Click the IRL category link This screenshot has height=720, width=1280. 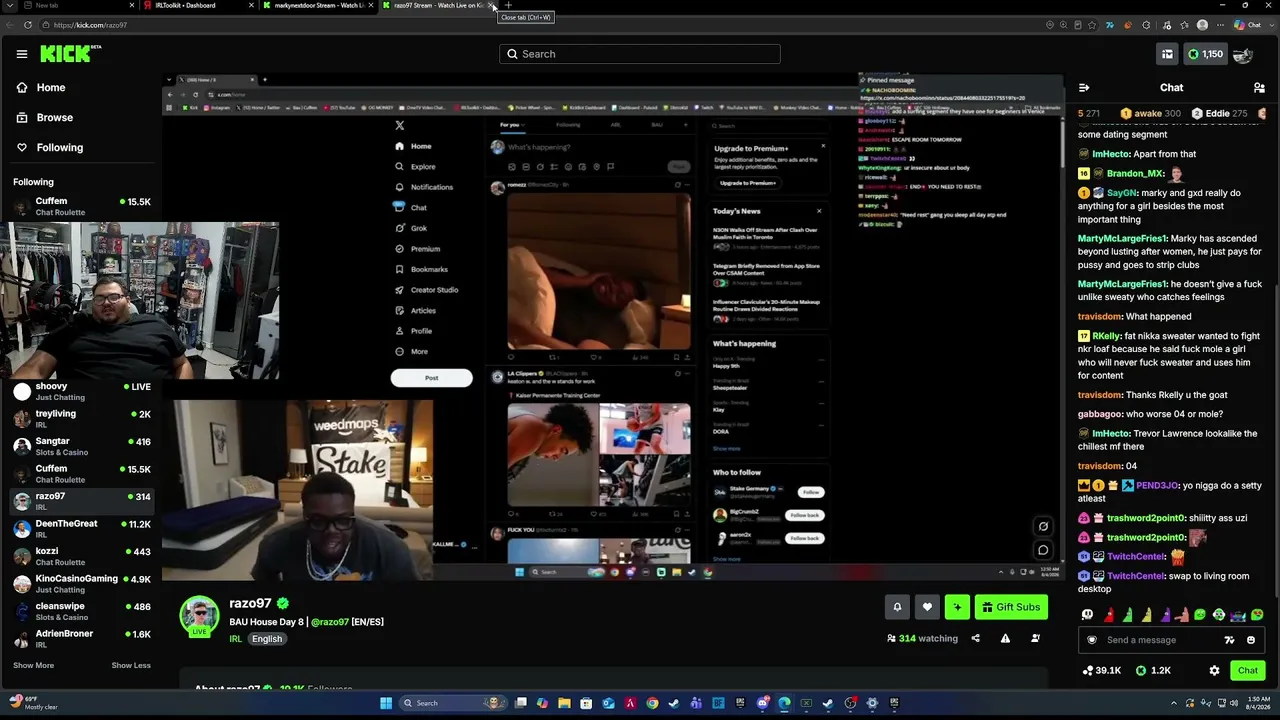[x=236, y=639]
